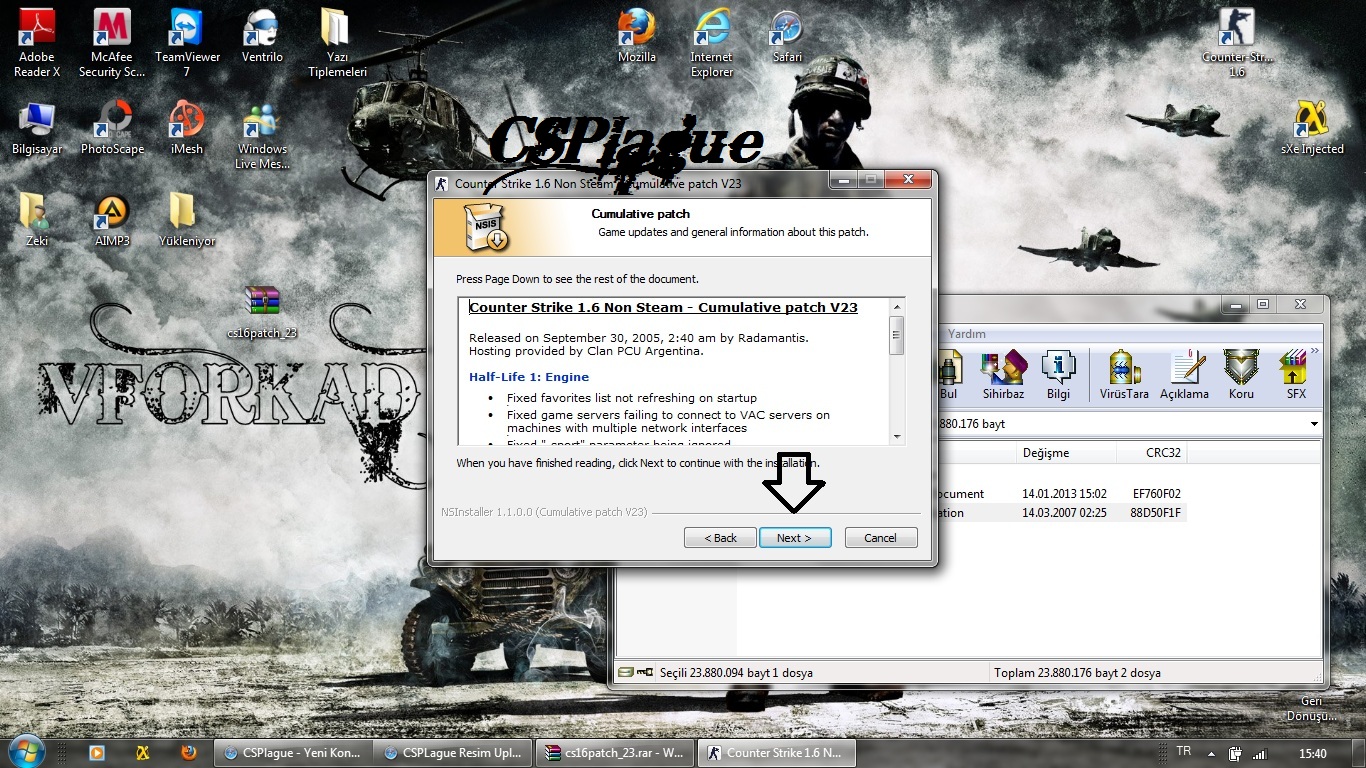The width and height of the screenshot is (1366, 768).
Task: Open the sXe Injected desktop shortcut
Action: click(x=1311, y=127)
